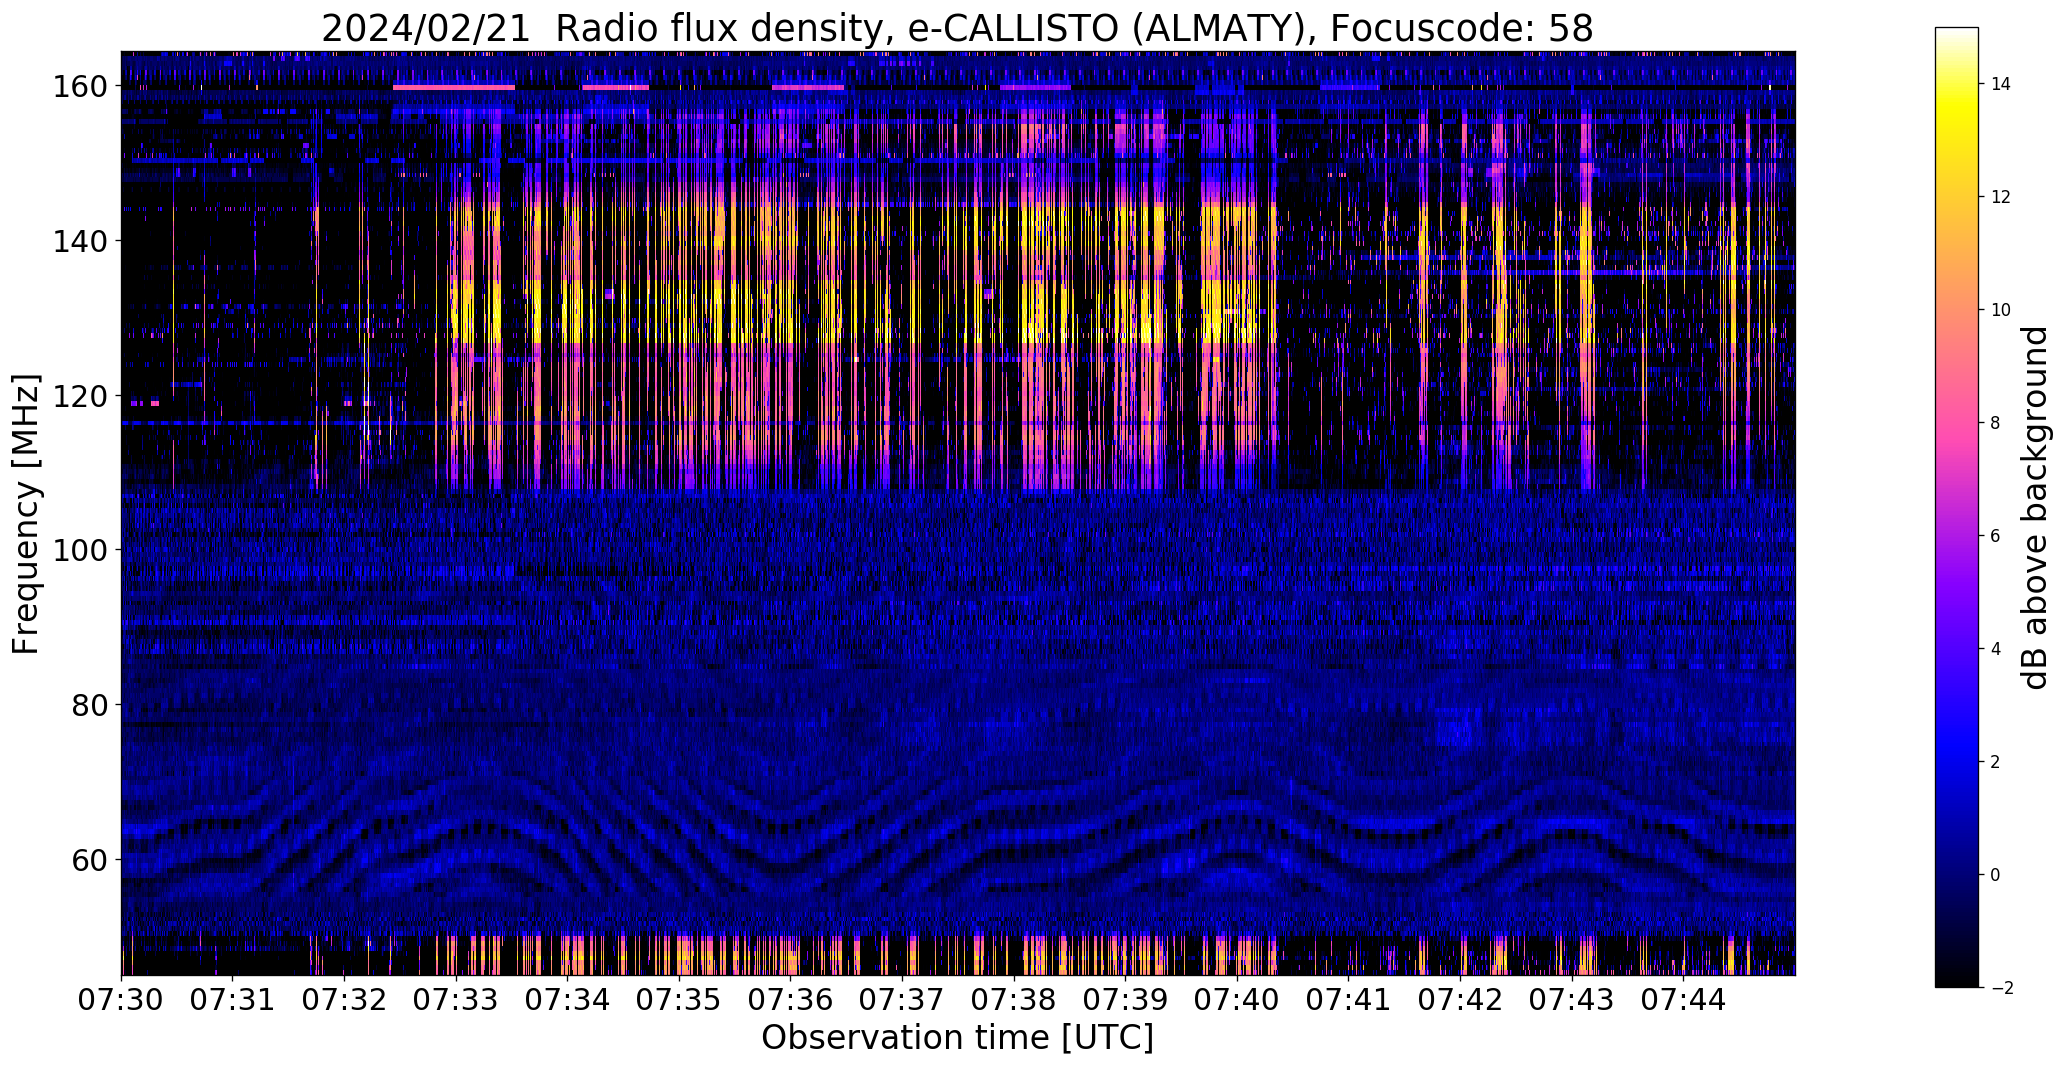Click the colorbar tick value 12
Image resolution: width=2066 pixels, height=1067 pixels.
point(2001,197)
